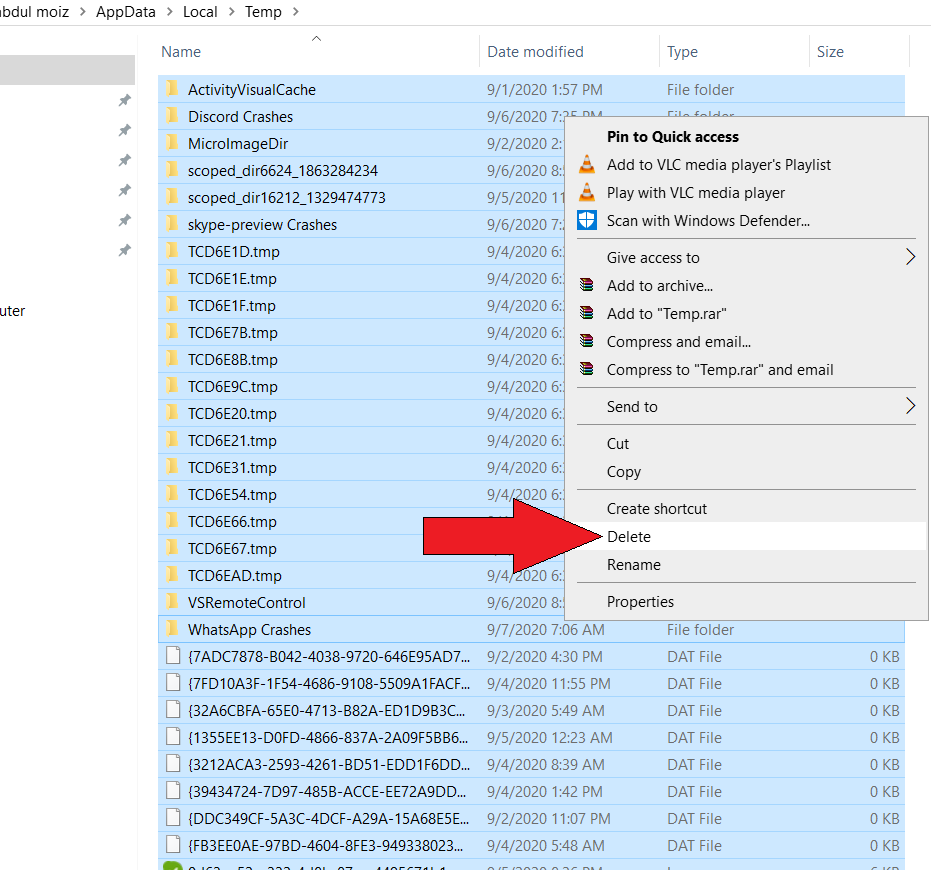
Task: Click the file icon of {FB3EE0AE-97BD DAT file
Action: coord(173,845)
